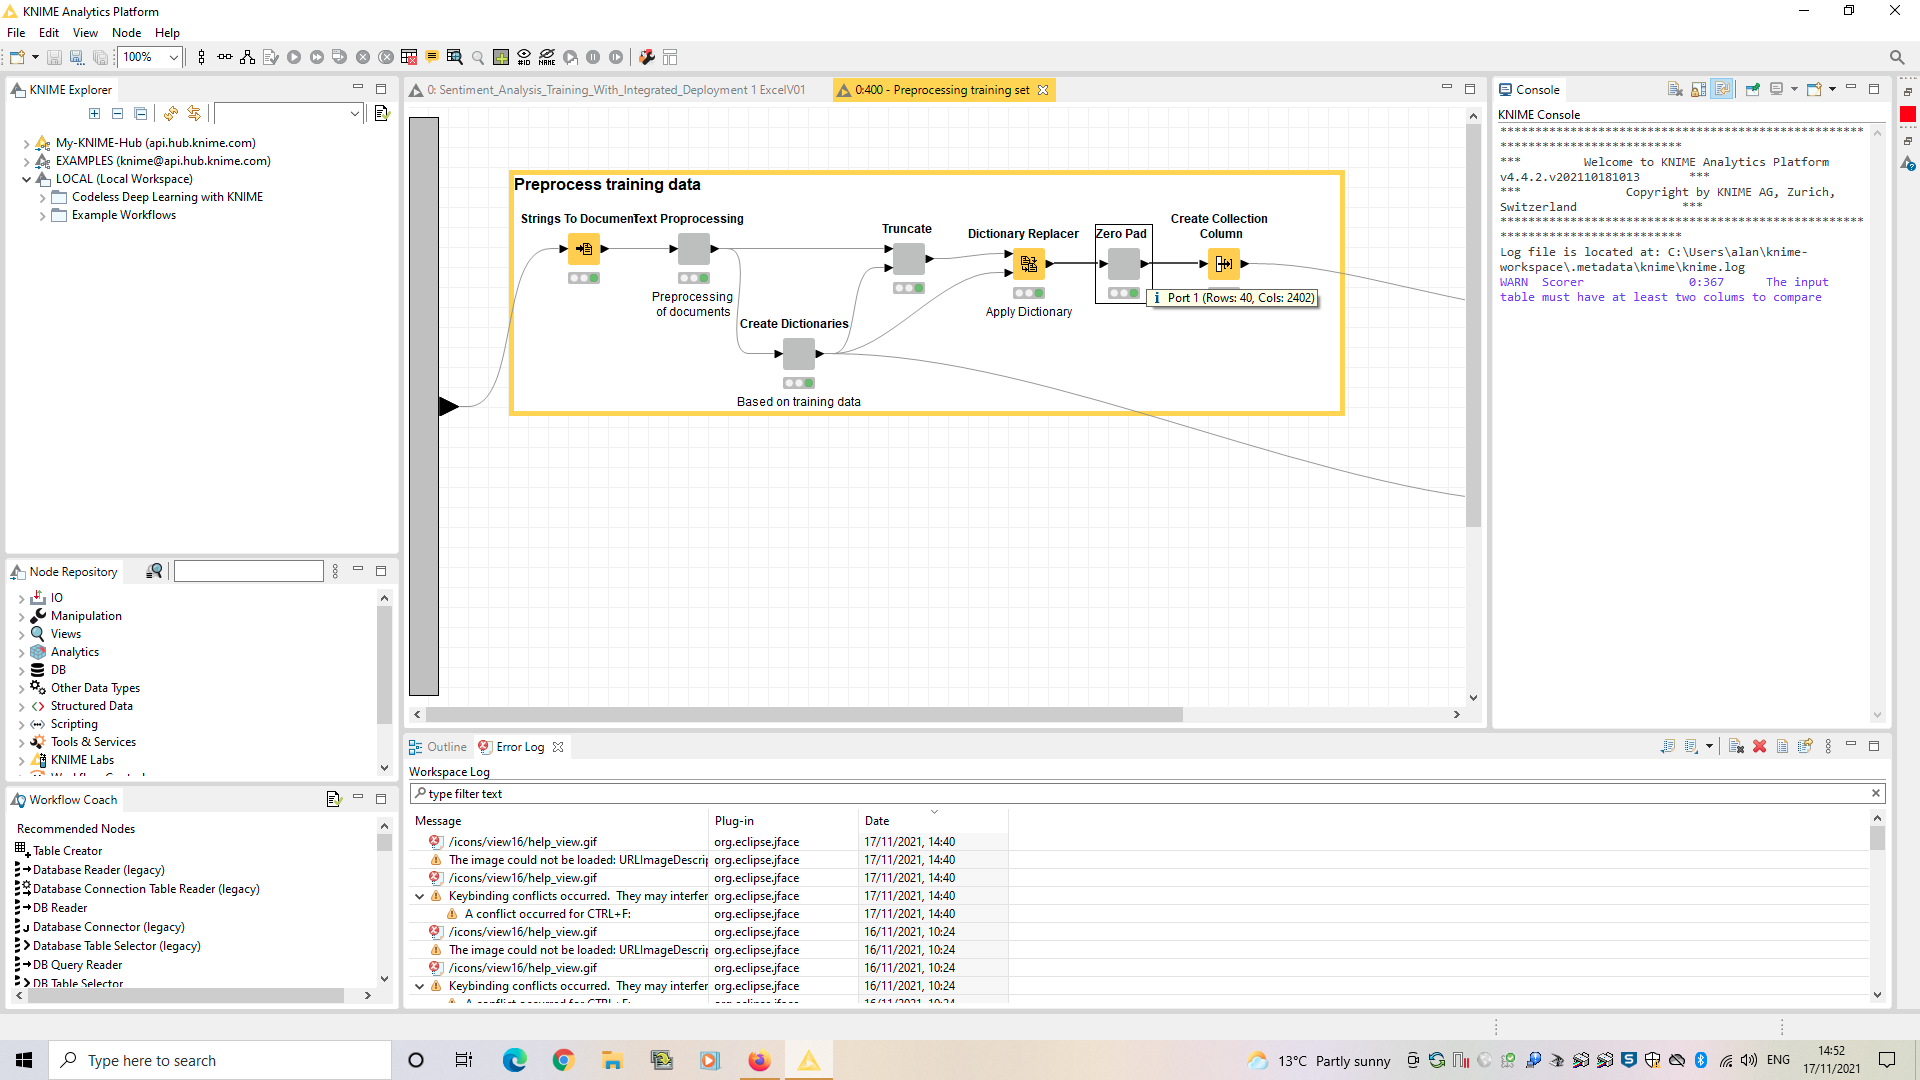Click red delete log icon in Error Log
The width and height of the screenshot is (1920, 1080).
[x=1760, y=746]
